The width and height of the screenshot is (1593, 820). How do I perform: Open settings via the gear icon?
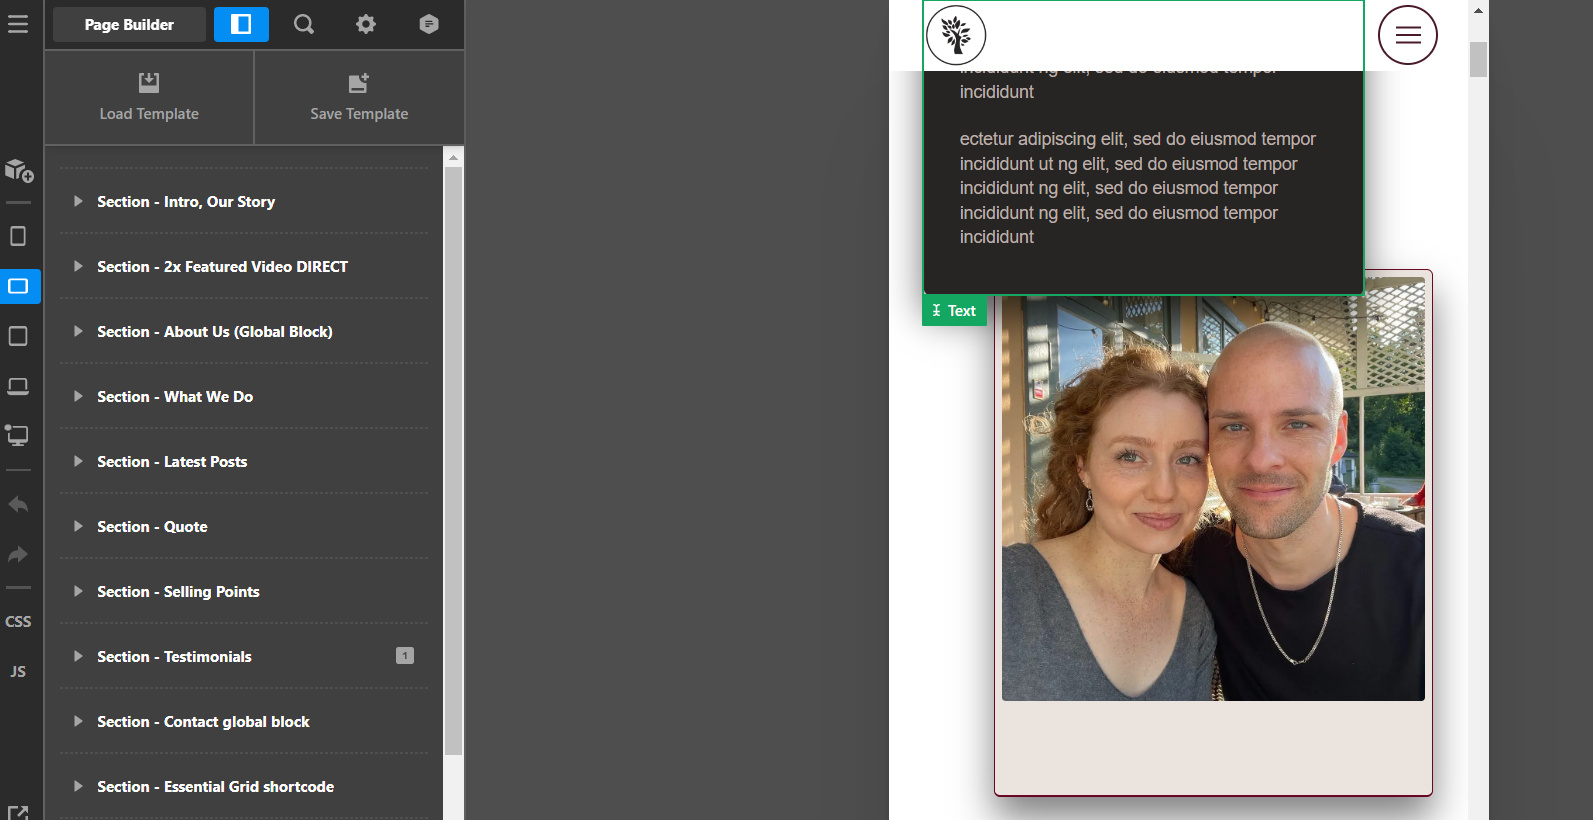[x=366, y=24]
